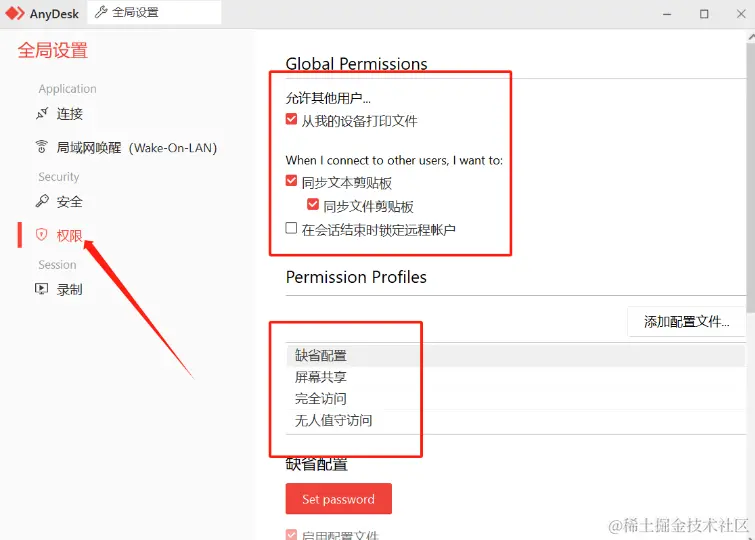Viewport: 755px width, 540px height.
Task: Click the 录制 screen recording icon
Action: click(x=42, y=289)
